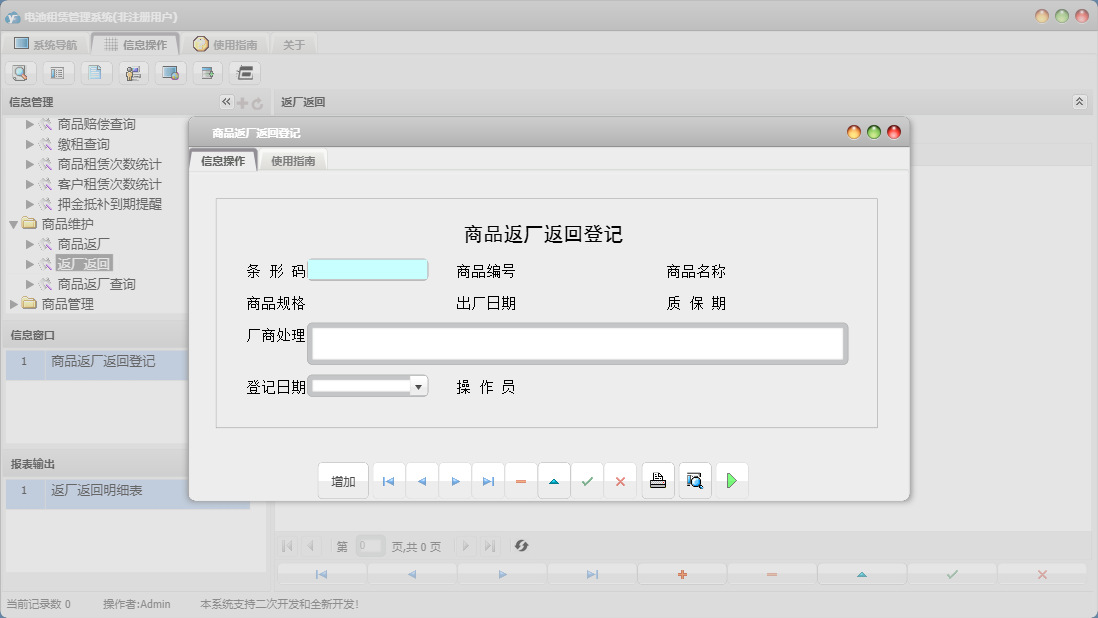Click the export icon on the main toolbar
Screen dimensions: 1098x618
[x=206, y=72]
